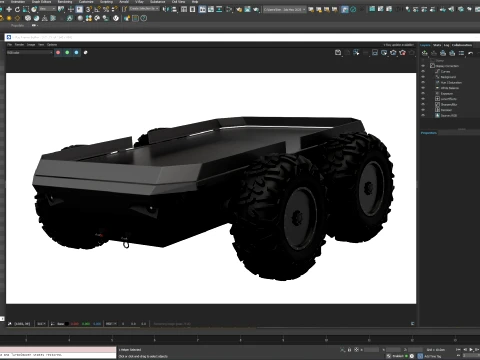The image size is (480, 360).
Task: Toggle Angle Snap in main toolbar
Action: pyautogui.click(x=97, y=9)
